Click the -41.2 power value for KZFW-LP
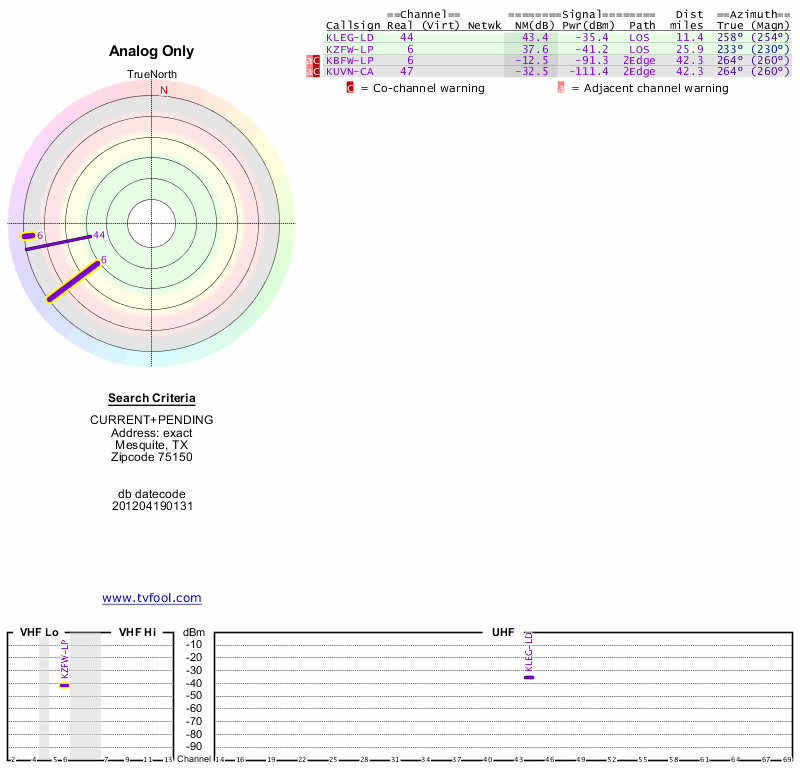The image size is (800, 768). point(592,49)
